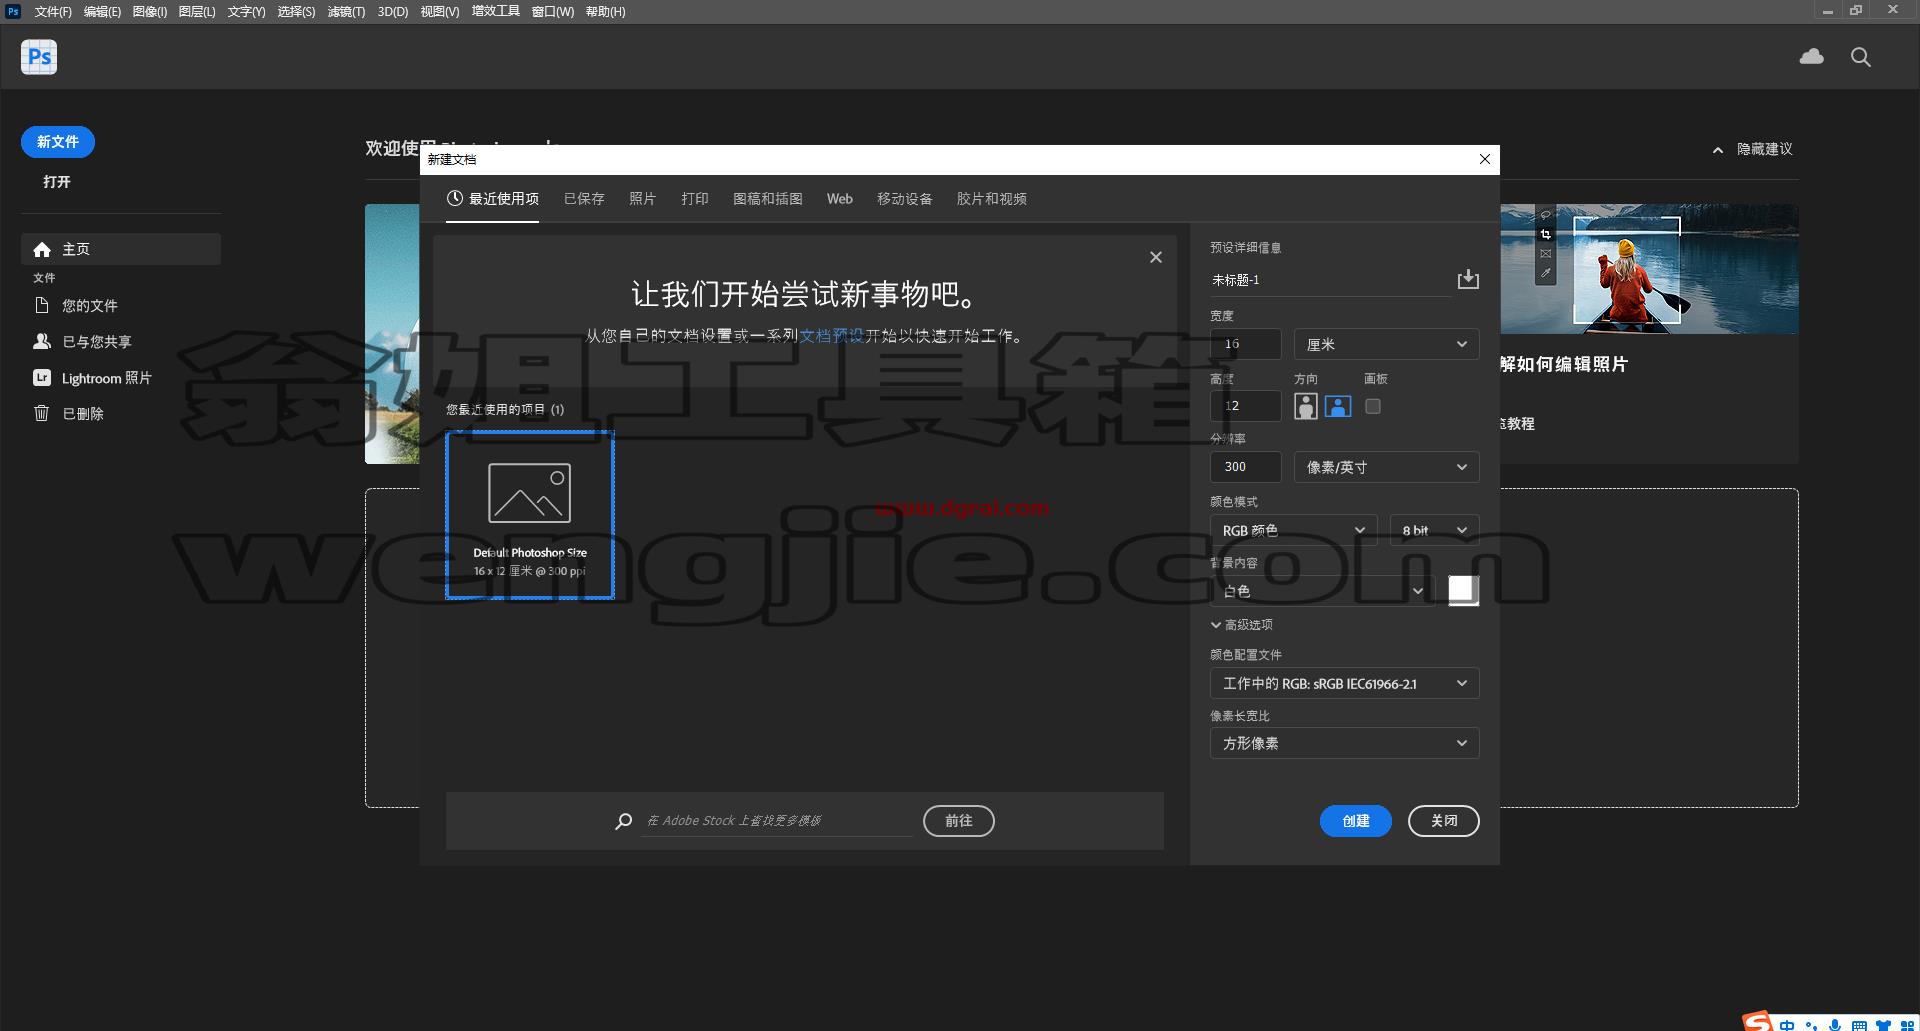
Task: Enable the 画板 artboard checkbox
Action: 1373,406
